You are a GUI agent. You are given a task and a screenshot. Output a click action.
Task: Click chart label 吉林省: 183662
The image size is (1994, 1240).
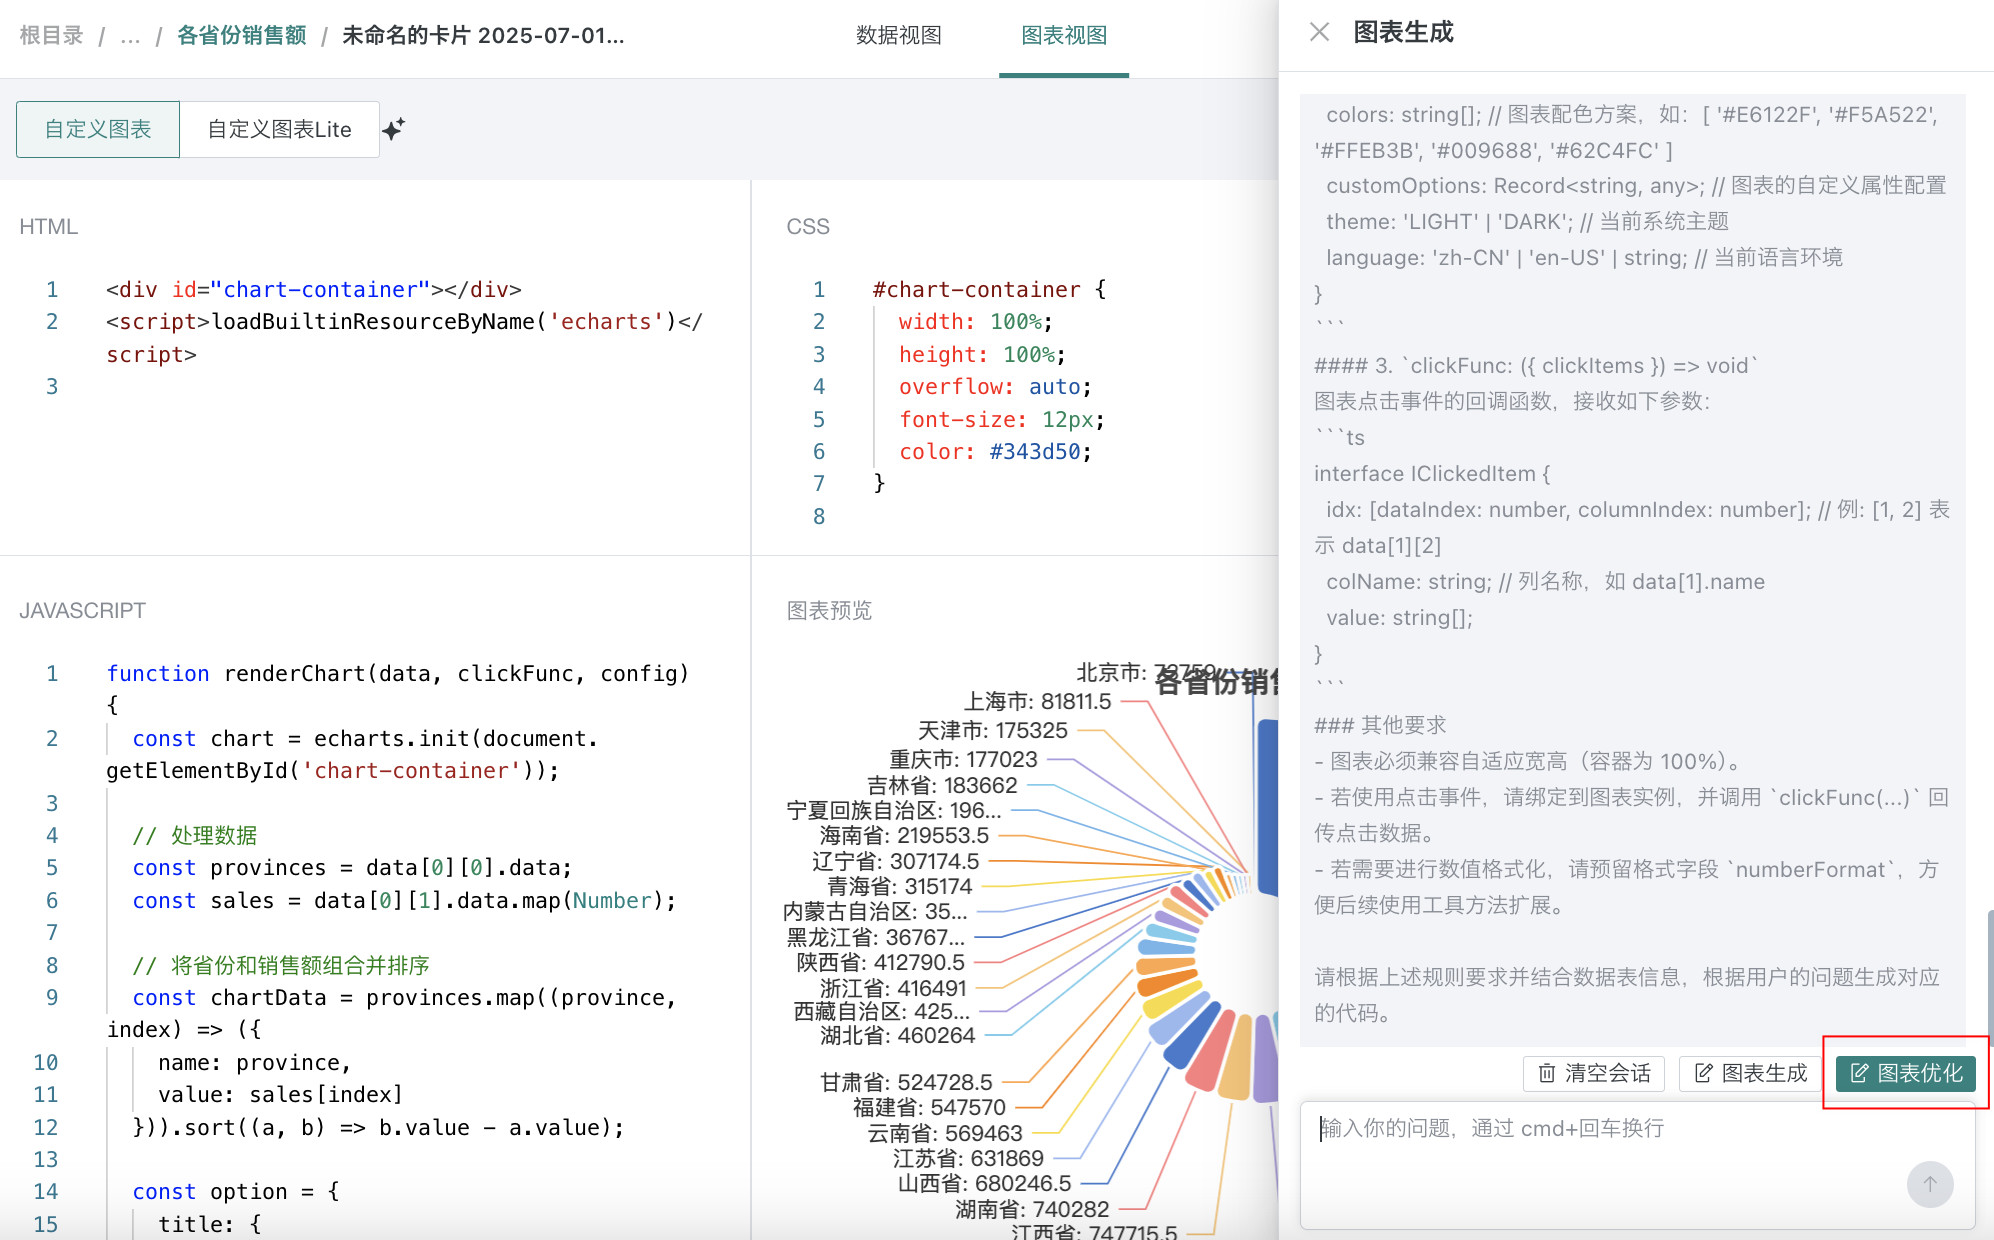click(x=942, y=785)
